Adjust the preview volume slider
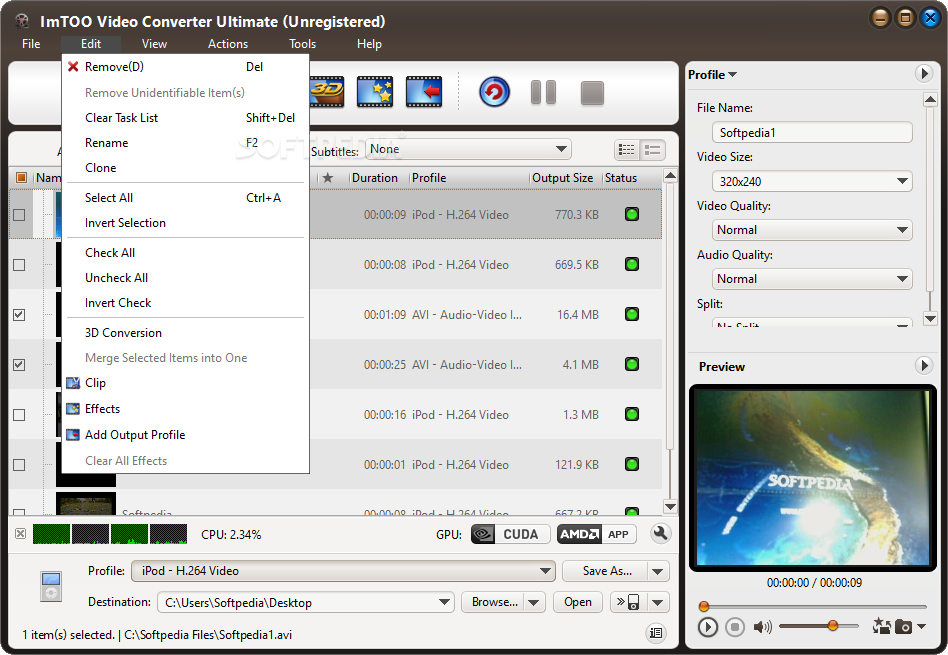This screenshot has height=655, width=948. click(x=833, y=625)
